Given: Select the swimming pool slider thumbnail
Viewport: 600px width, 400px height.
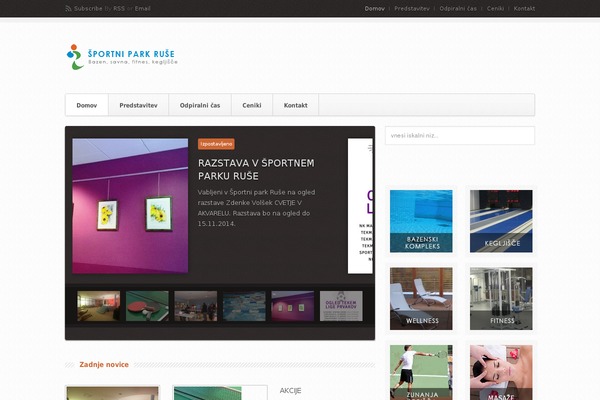Looking at the screenshot, I should (244, 306).
